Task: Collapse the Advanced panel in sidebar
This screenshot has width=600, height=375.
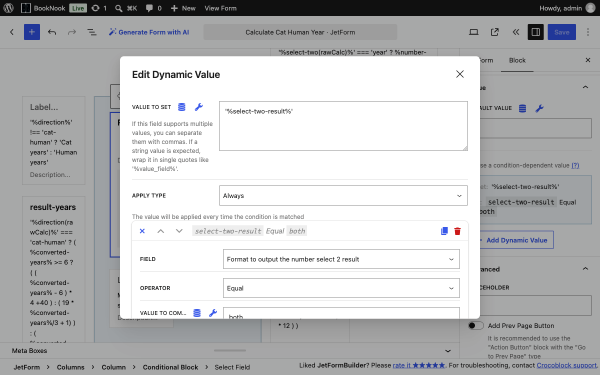Action: [585, 269]
